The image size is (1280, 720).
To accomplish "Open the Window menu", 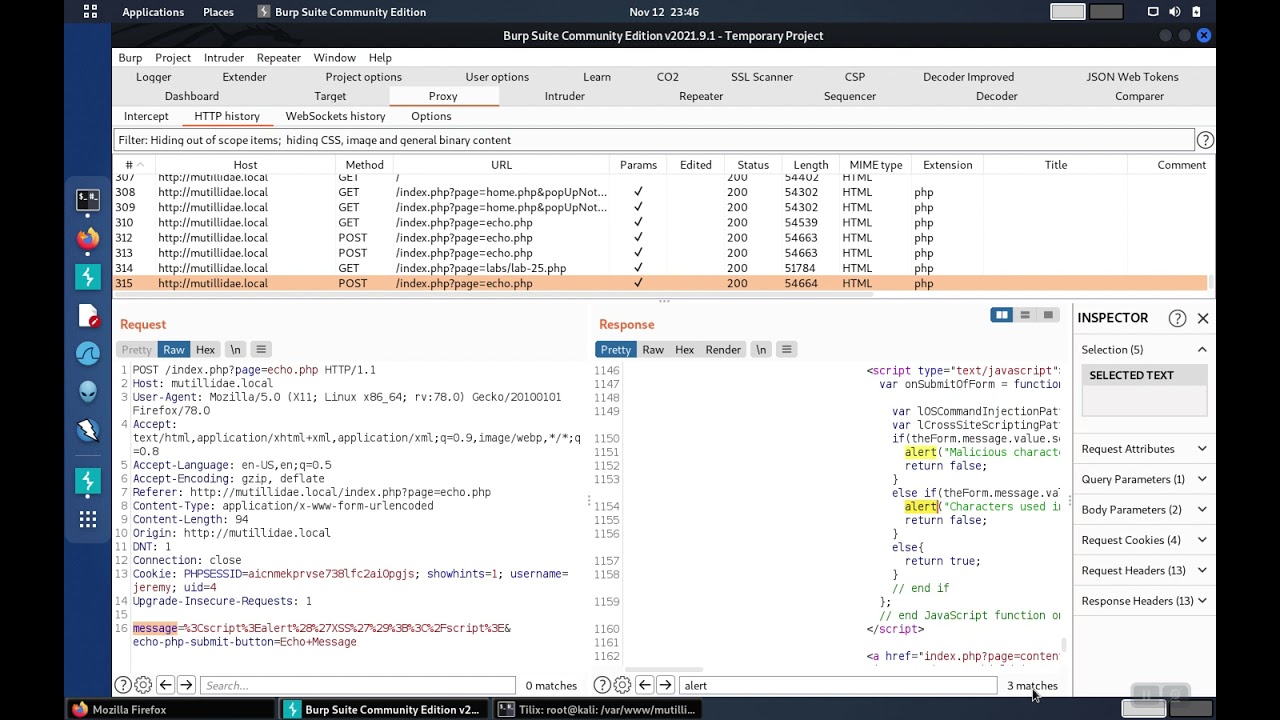I will 334,58.
